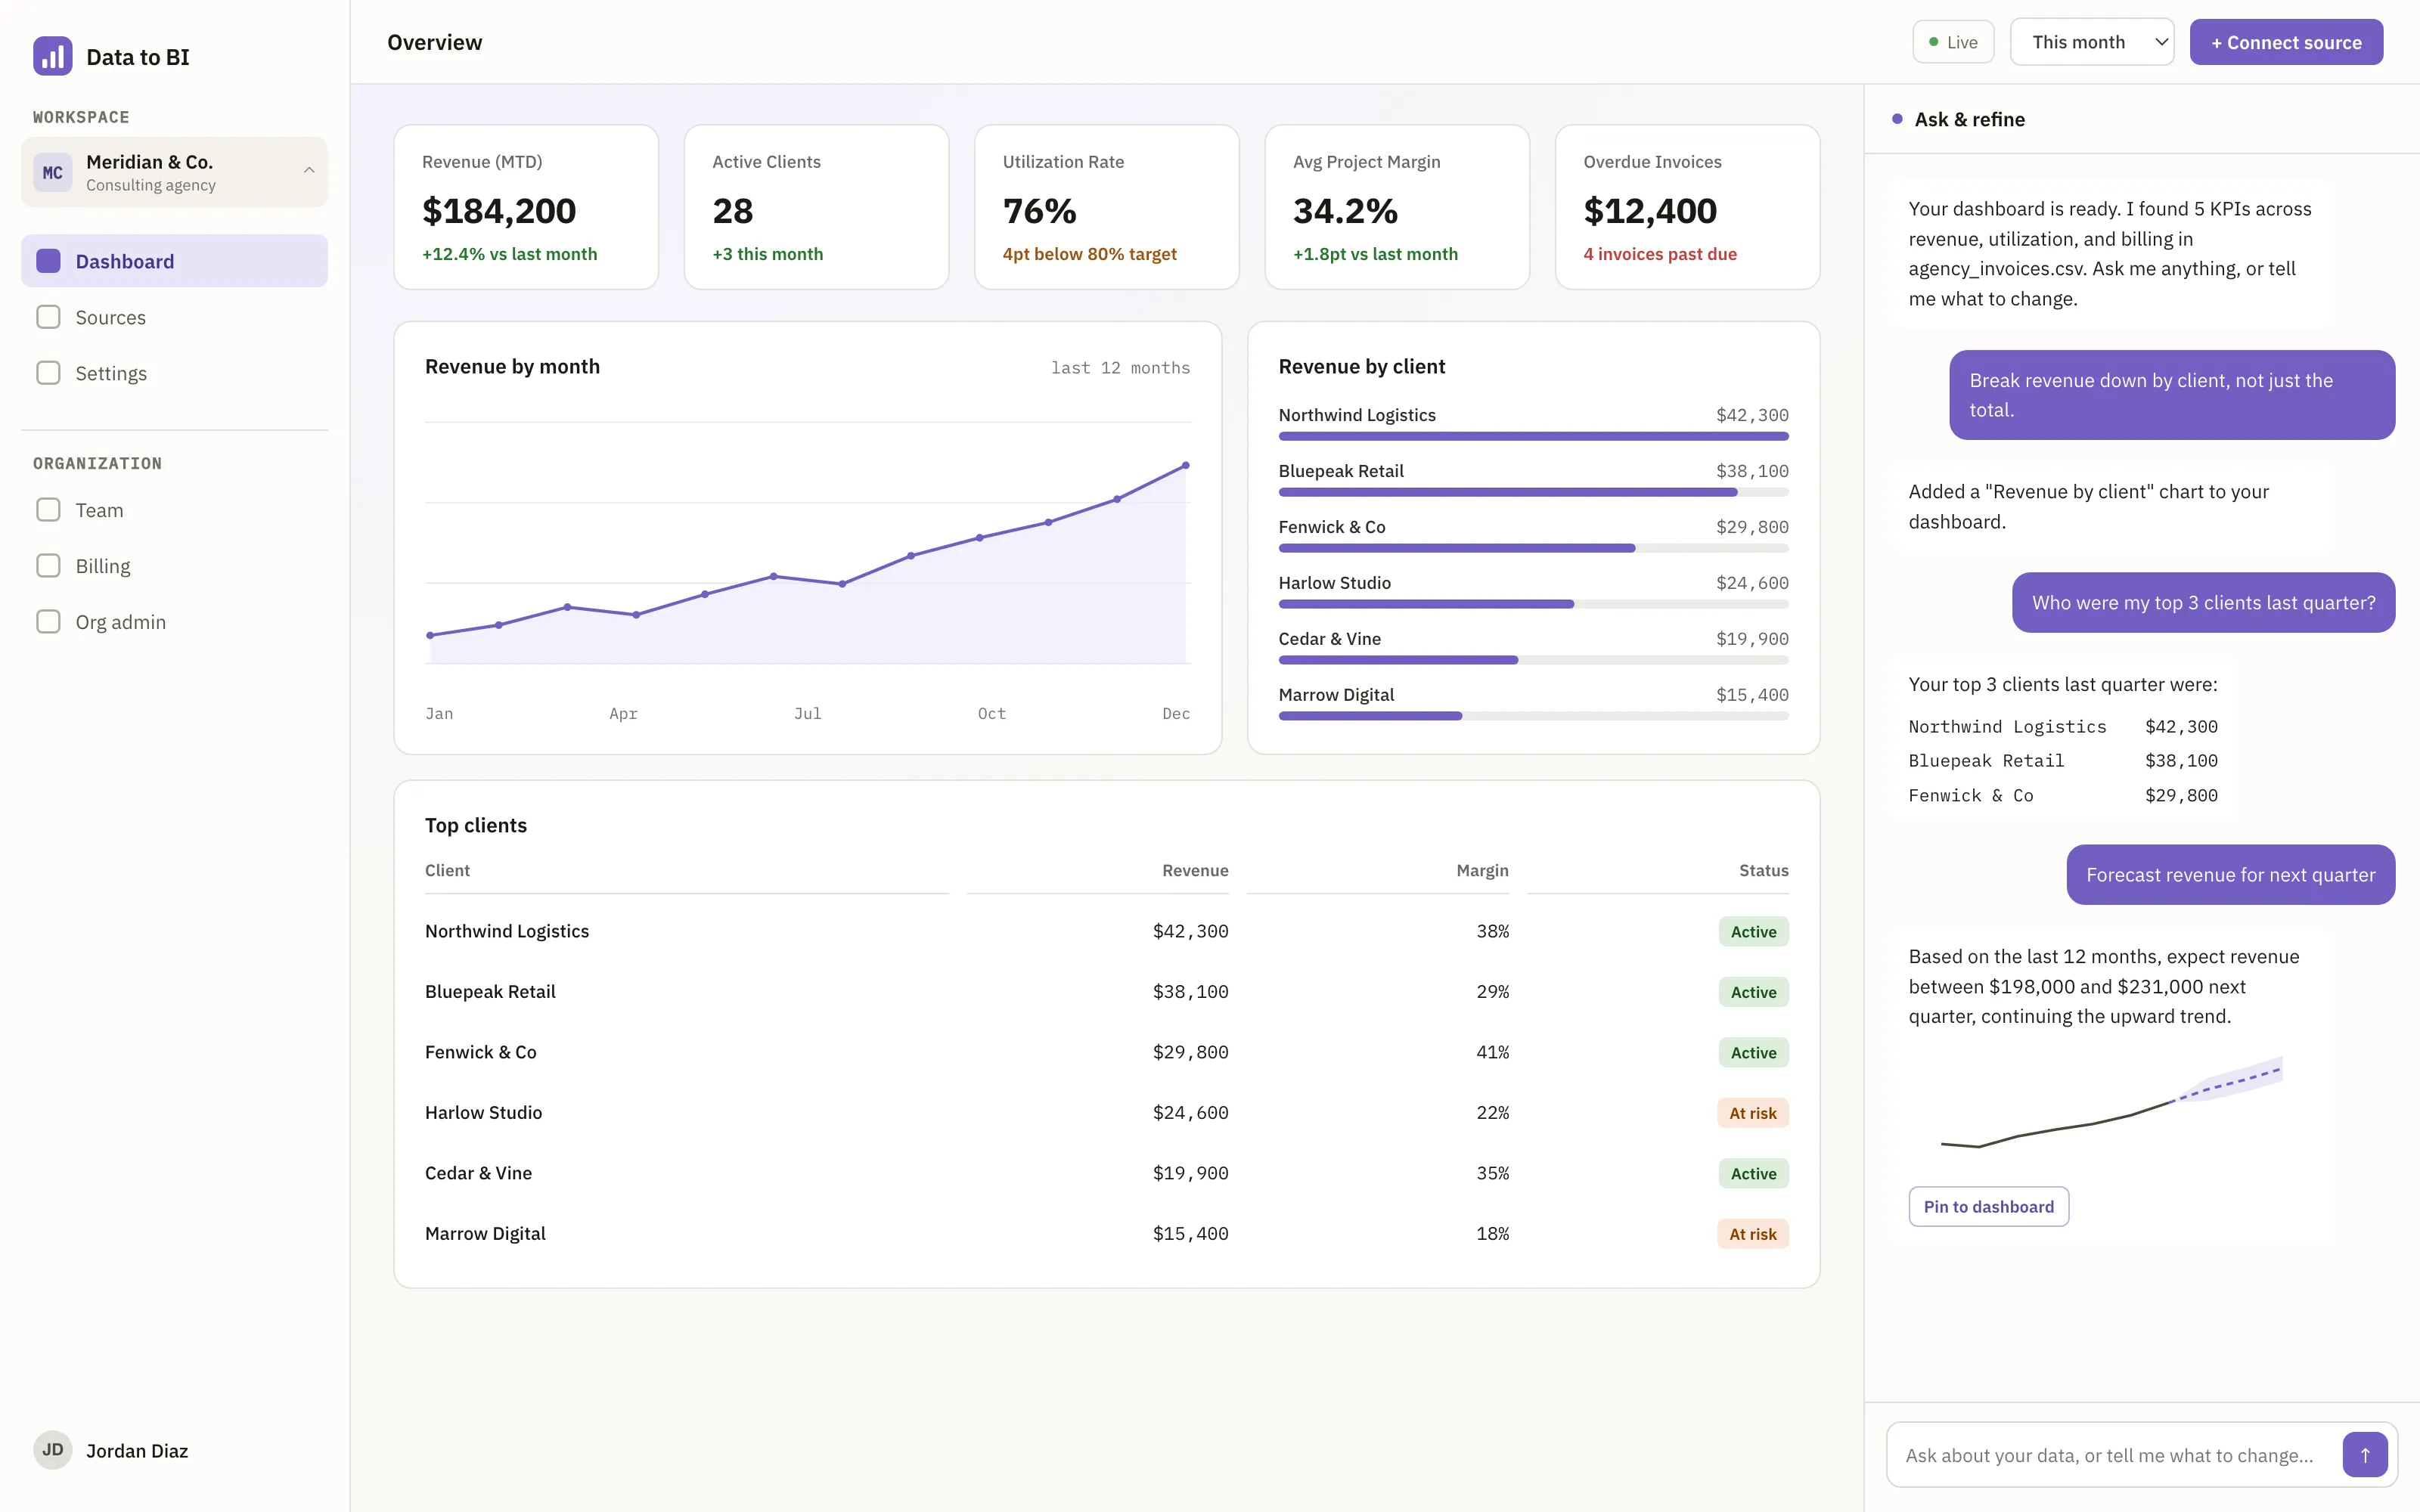The height and width of the screenshot is (1512, 2420).
Task: Click the Marrow Digital revenue bar
Action: pyautogui.click(x=1533, y=716)
